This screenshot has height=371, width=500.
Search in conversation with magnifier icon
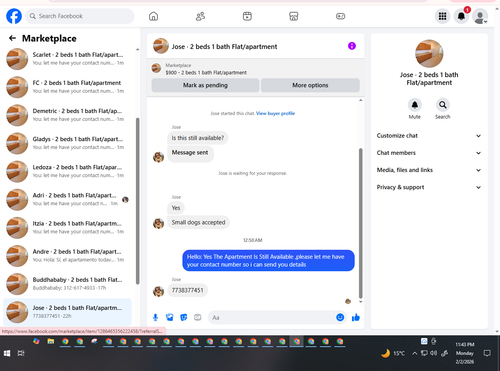(x=443, y=105)
